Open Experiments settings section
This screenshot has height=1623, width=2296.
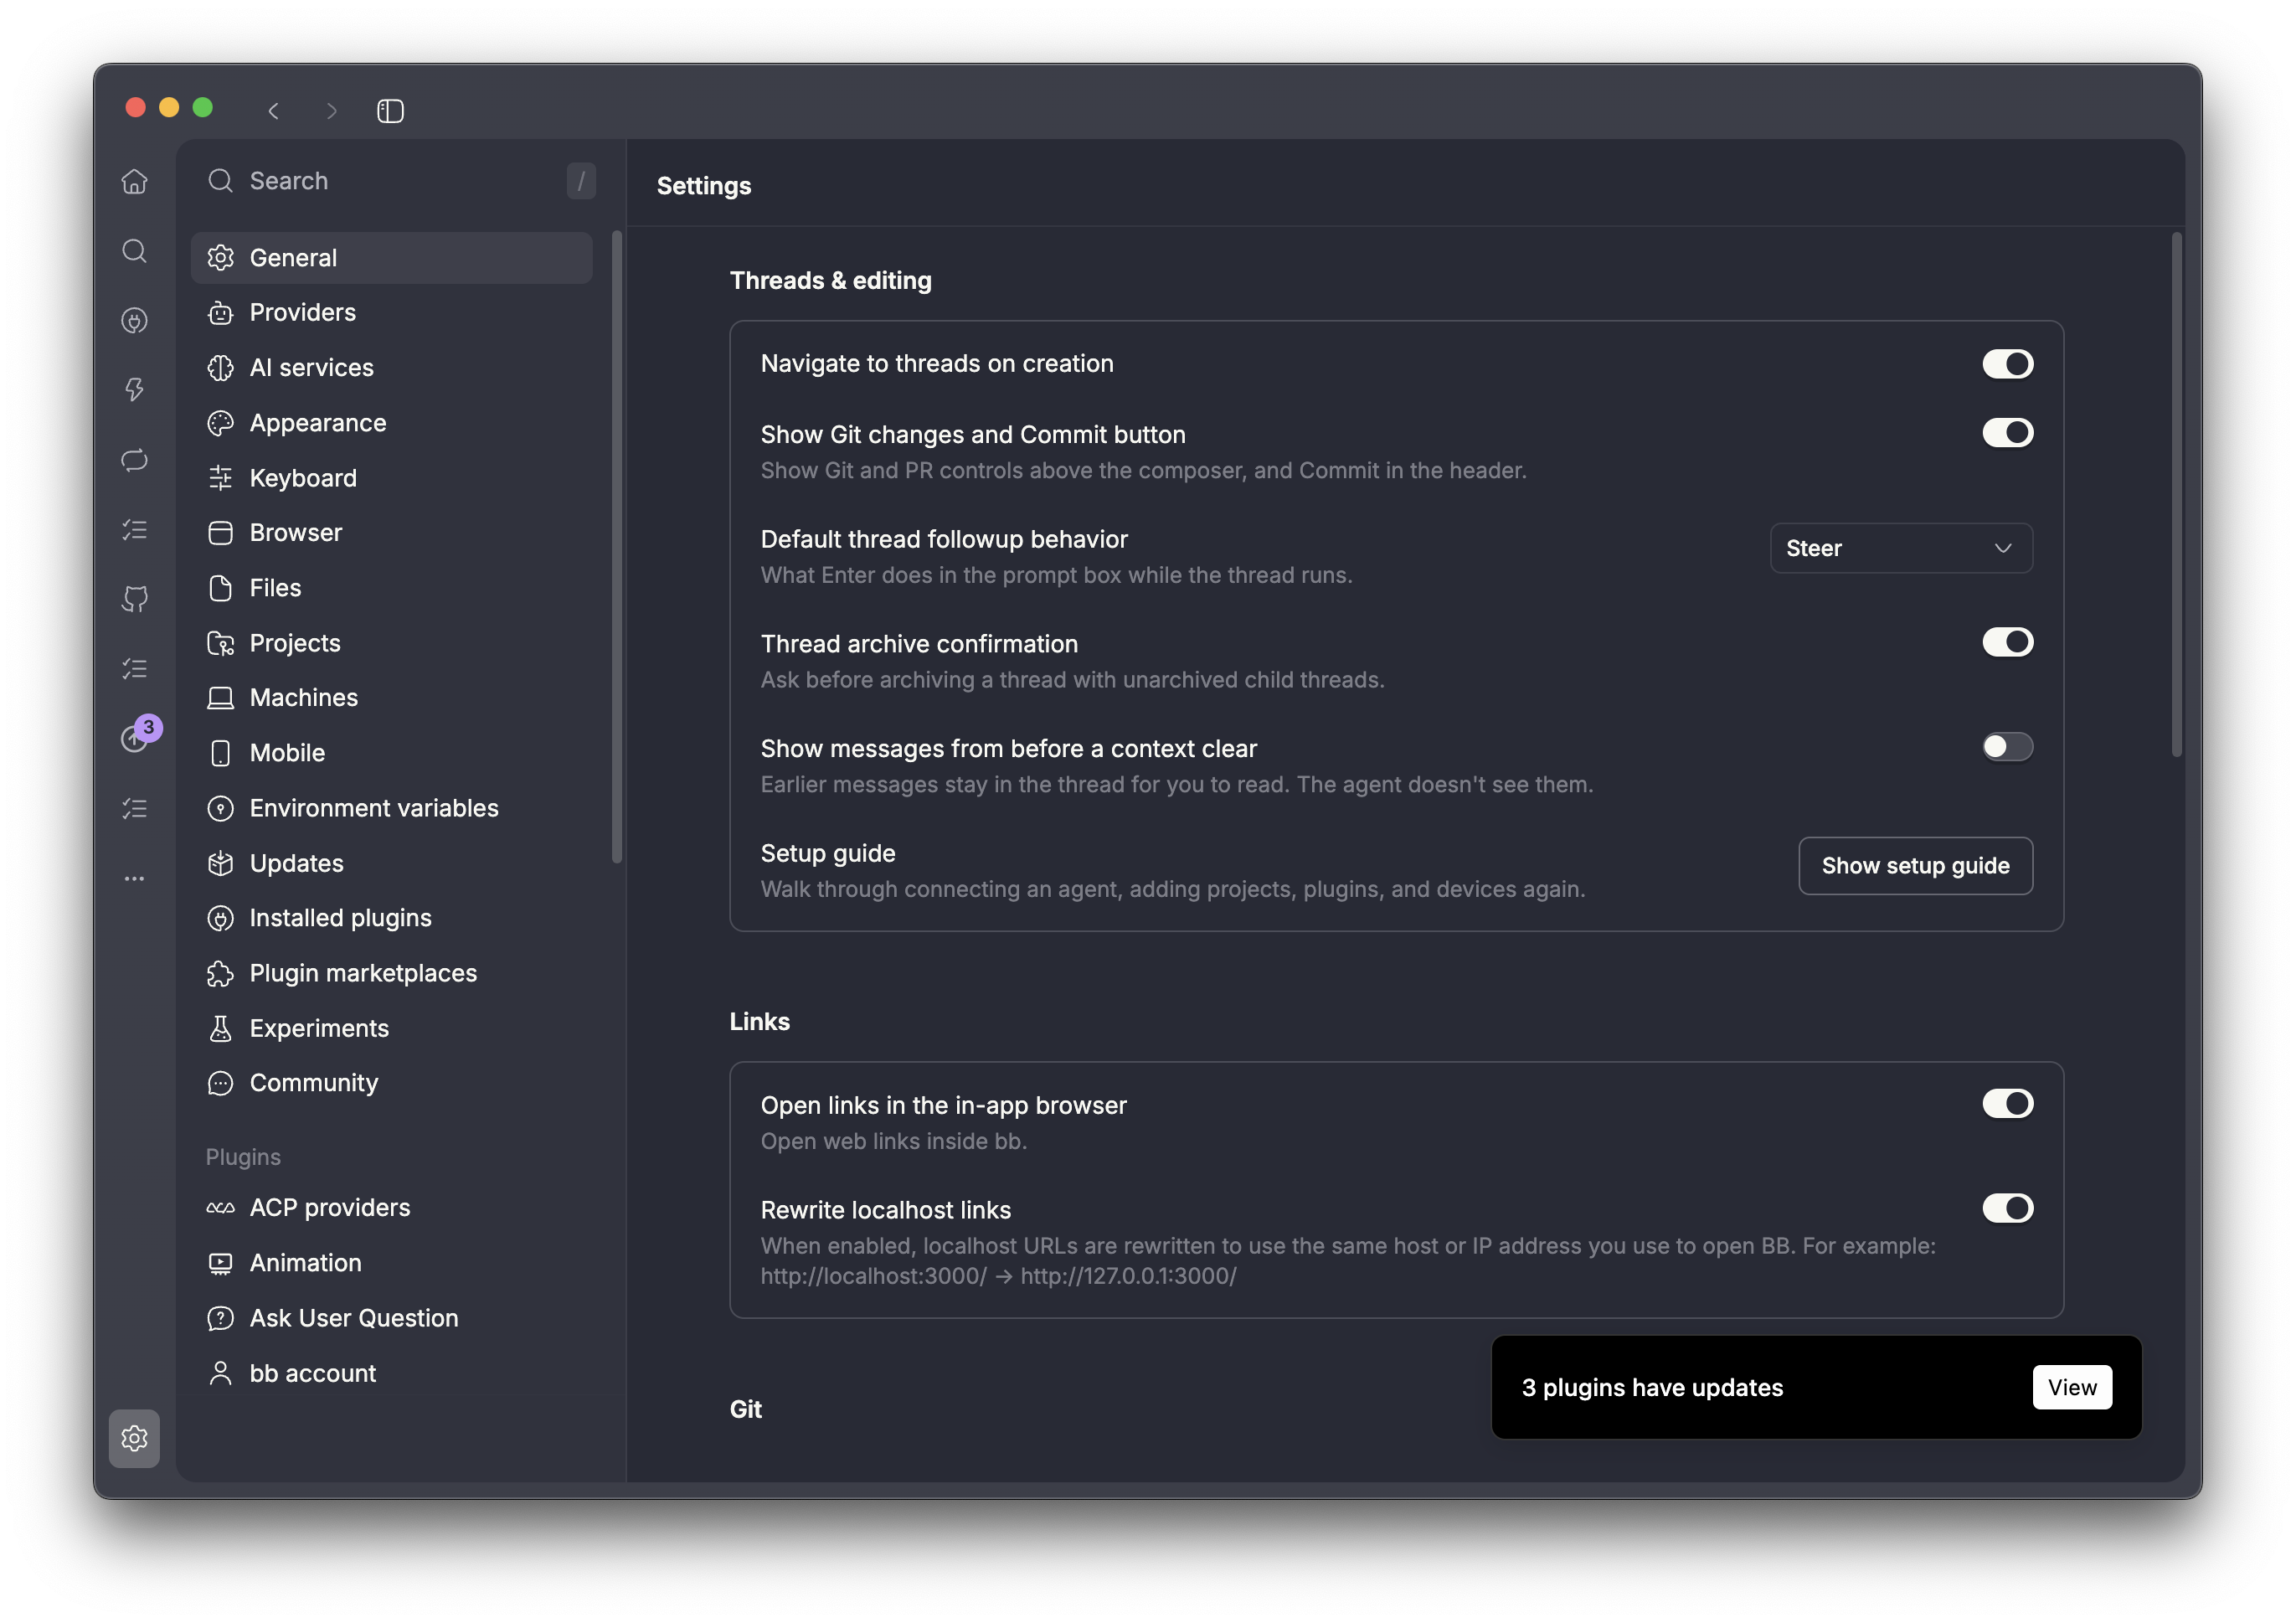391,1028
